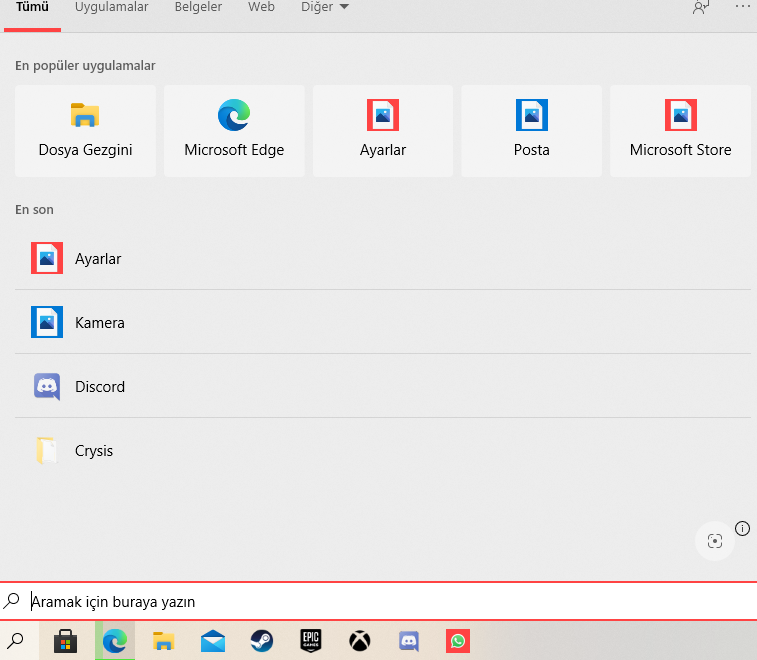Open File Explorer from the taskbar
Screen dimensions: 757x660
point(164,641)
